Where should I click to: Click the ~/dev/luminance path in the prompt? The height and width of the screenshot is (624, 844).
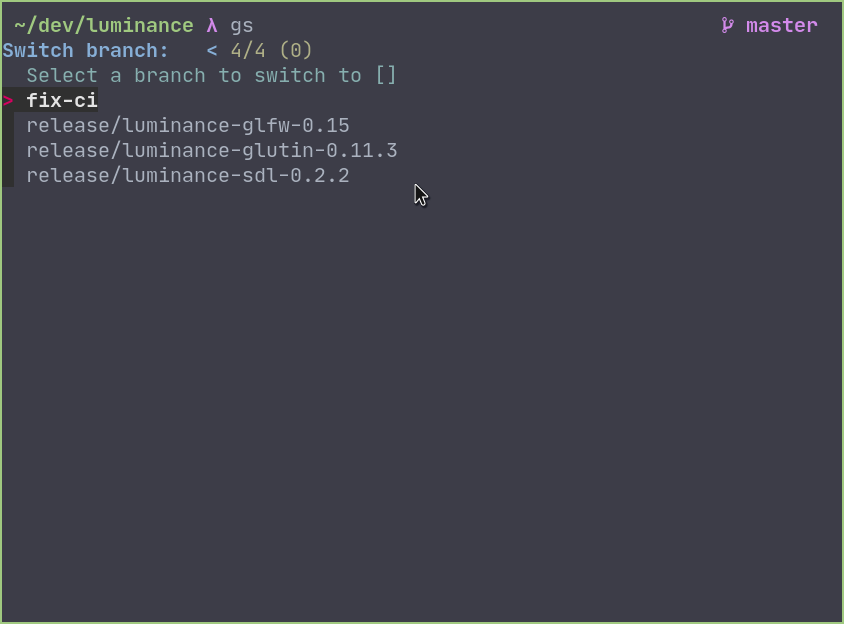click(104, 26)
